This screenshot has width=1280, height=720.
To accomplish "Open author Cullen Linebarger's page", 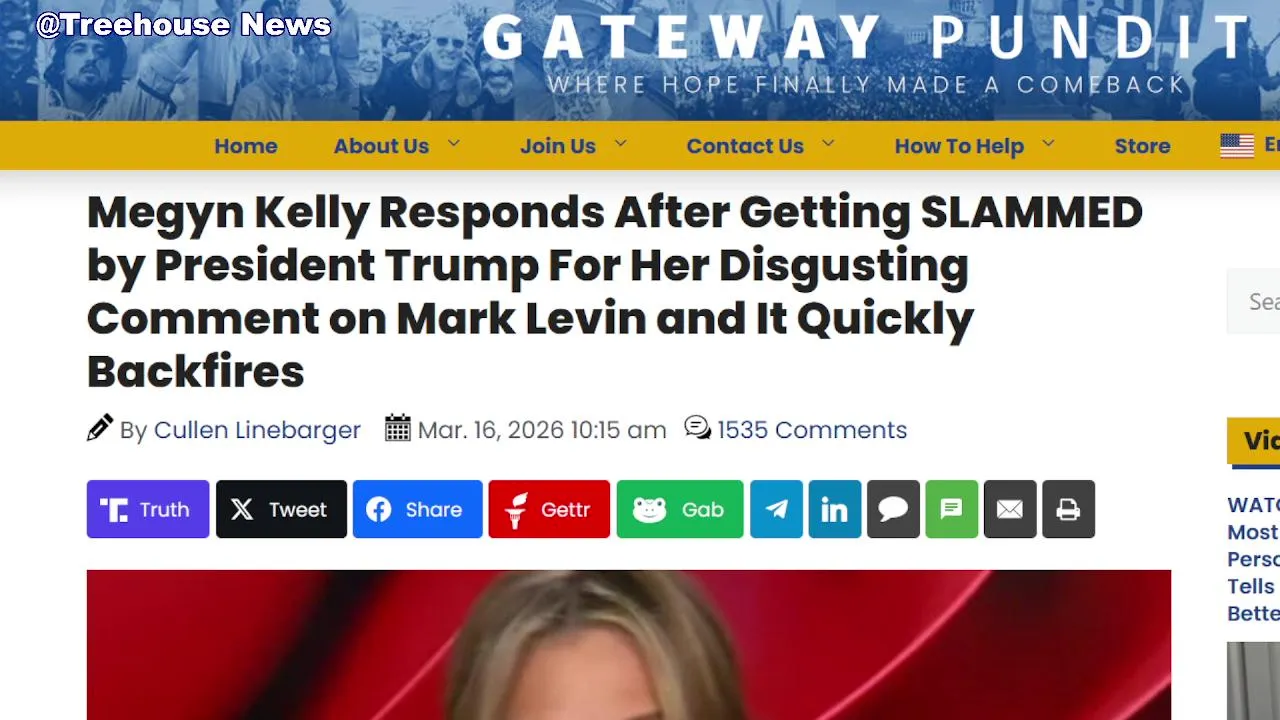I will pos(257,430).
